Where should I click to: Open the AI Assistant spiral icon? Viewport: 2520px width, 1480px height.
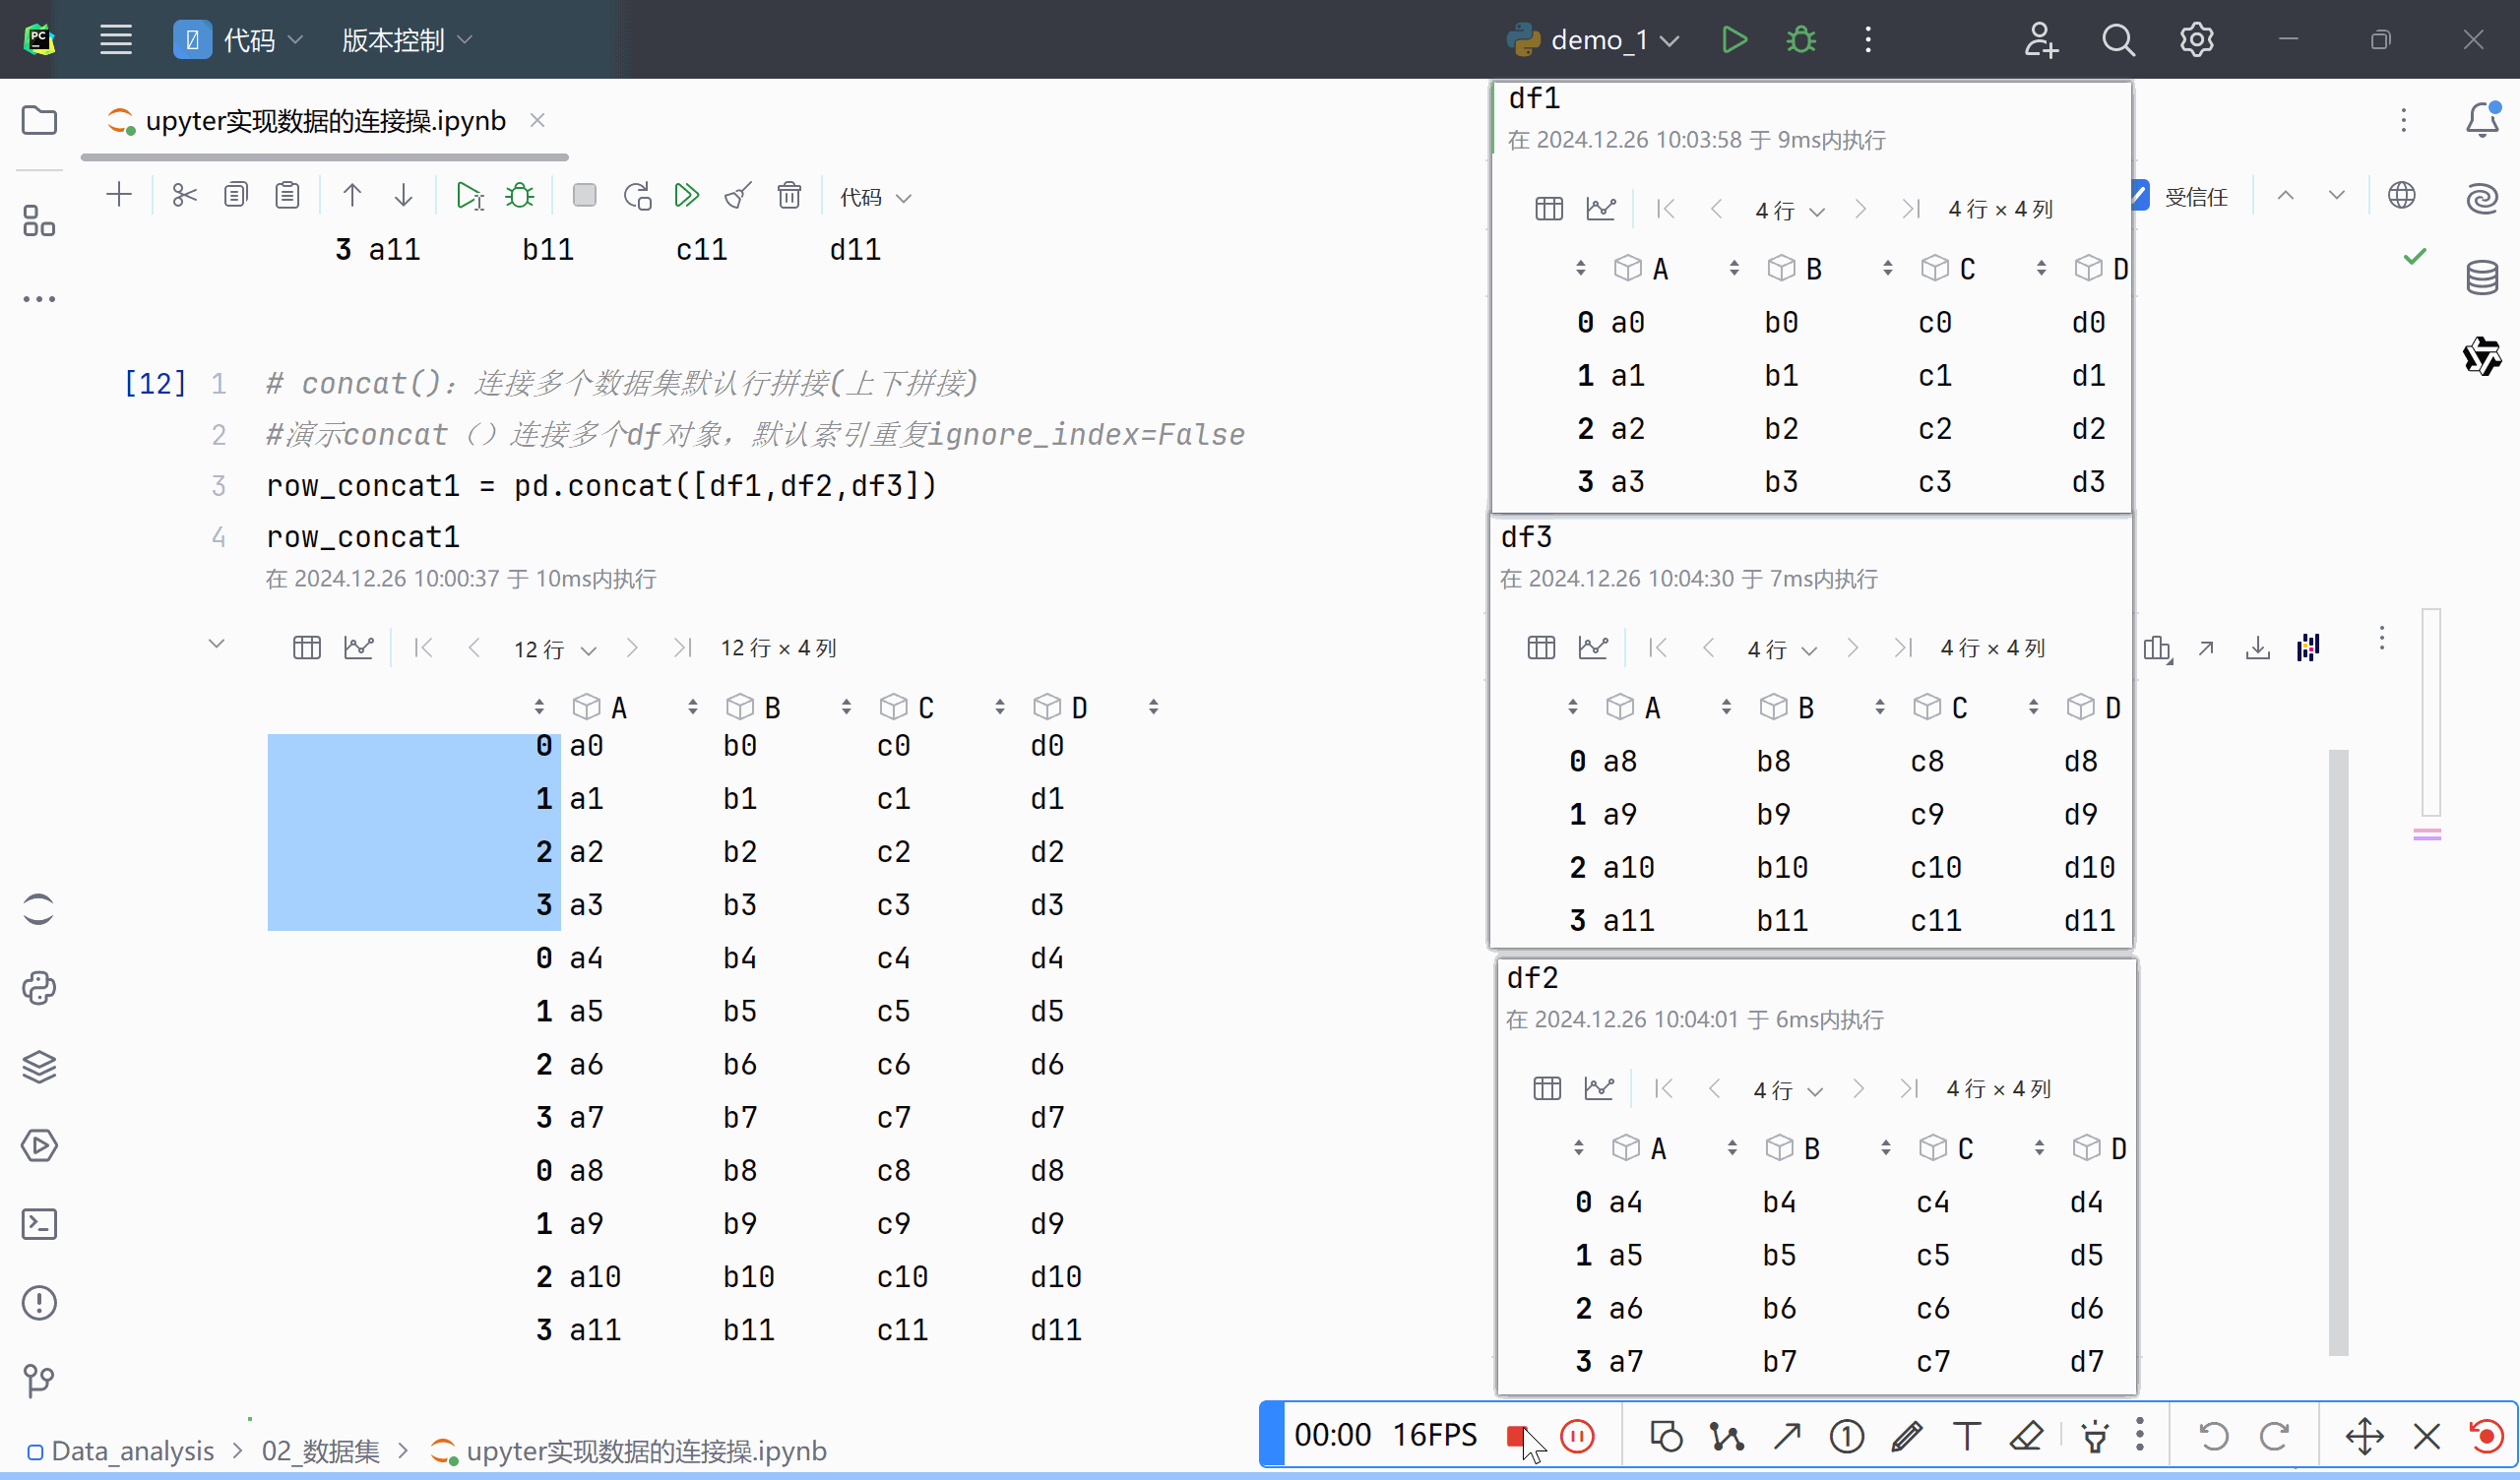coord(2482,198)
